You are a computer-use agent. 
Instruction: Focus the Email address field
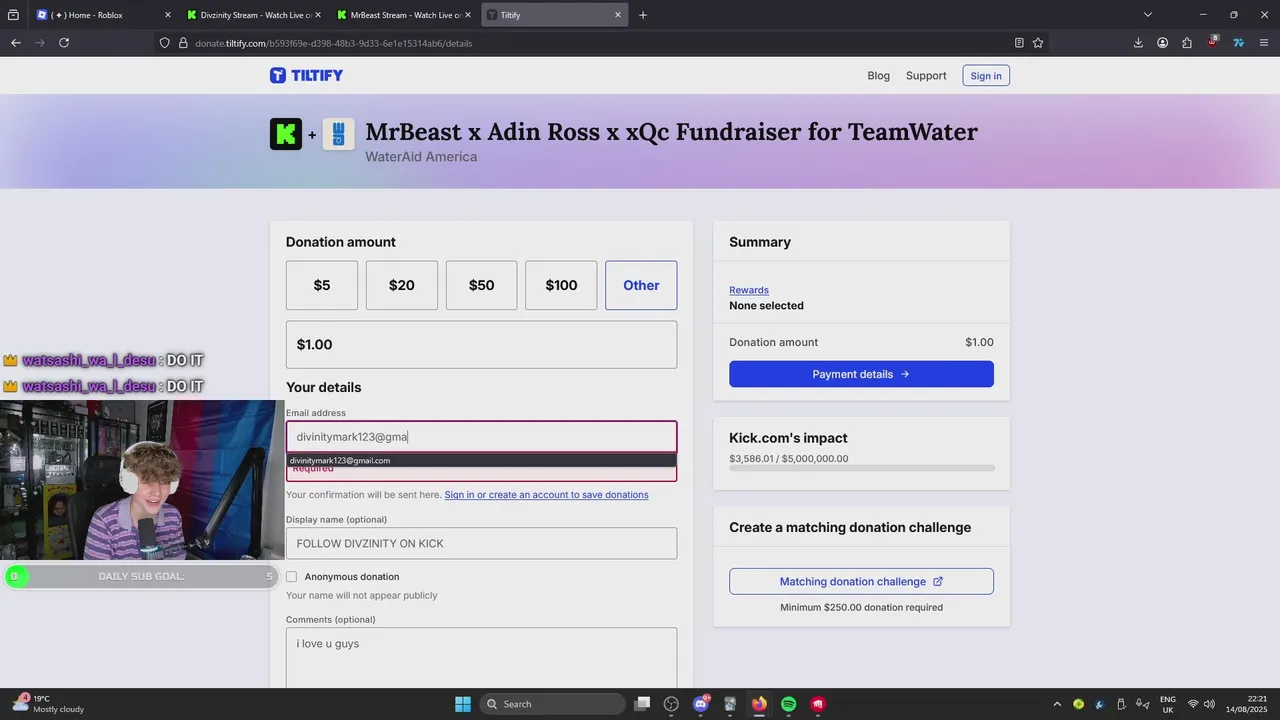[x=481, y=436]
